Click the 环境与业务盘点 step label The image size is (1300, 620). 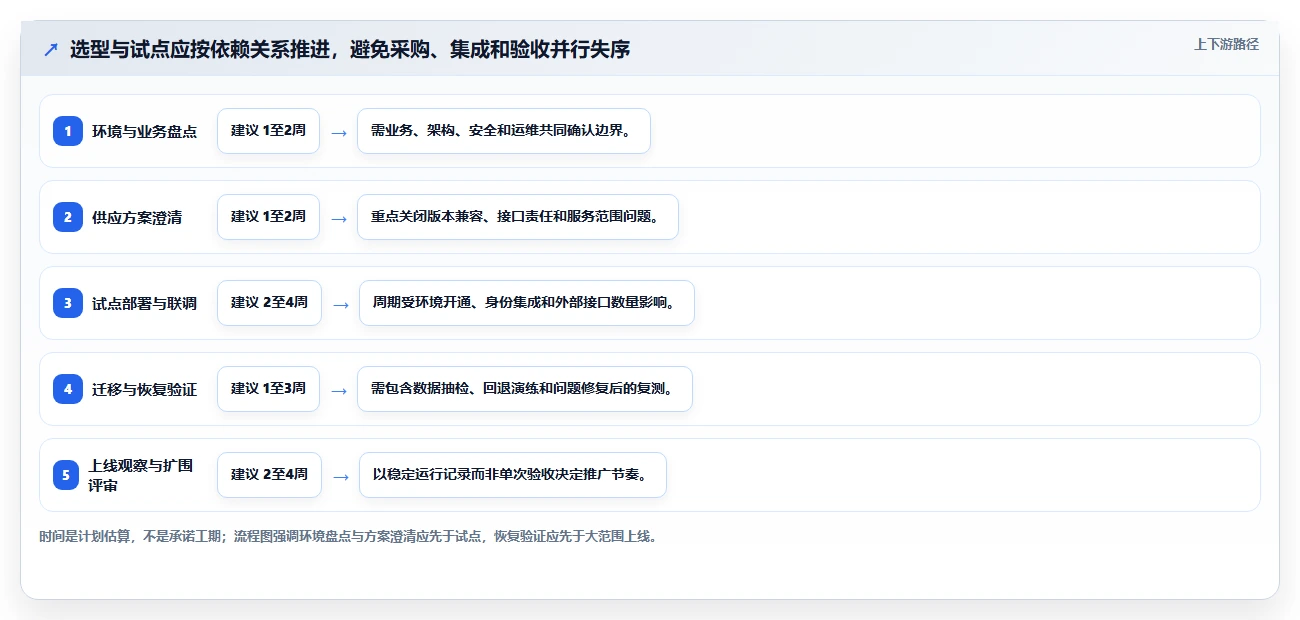tap(144, 131)
